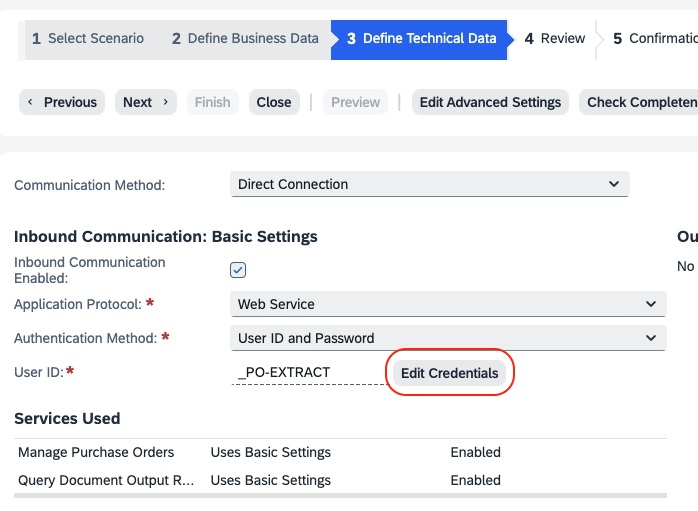Click Enabled status for Manage Purchase Orders

475,452
